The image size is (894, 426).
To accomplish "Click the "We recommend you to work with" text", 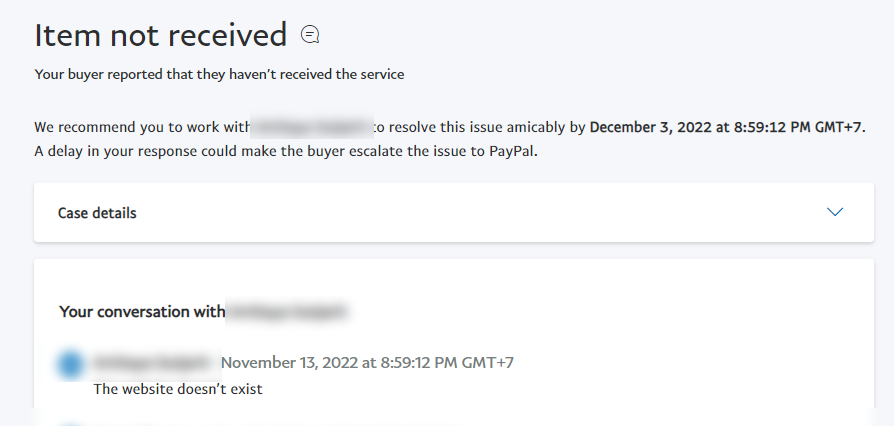I will click(x=141, y=127).
